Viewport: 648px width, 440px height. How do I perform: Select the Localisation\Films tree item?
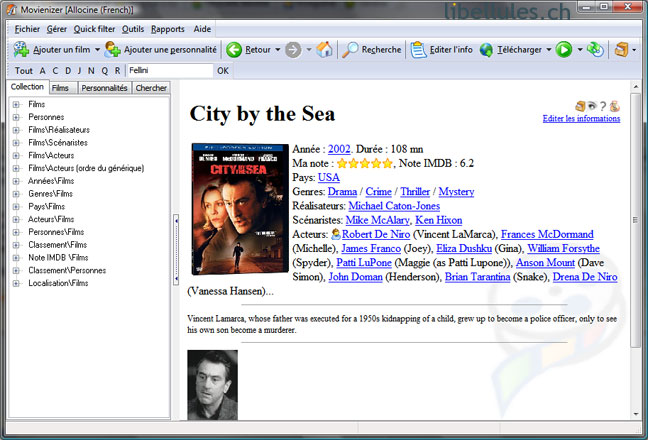click(58, 283)
